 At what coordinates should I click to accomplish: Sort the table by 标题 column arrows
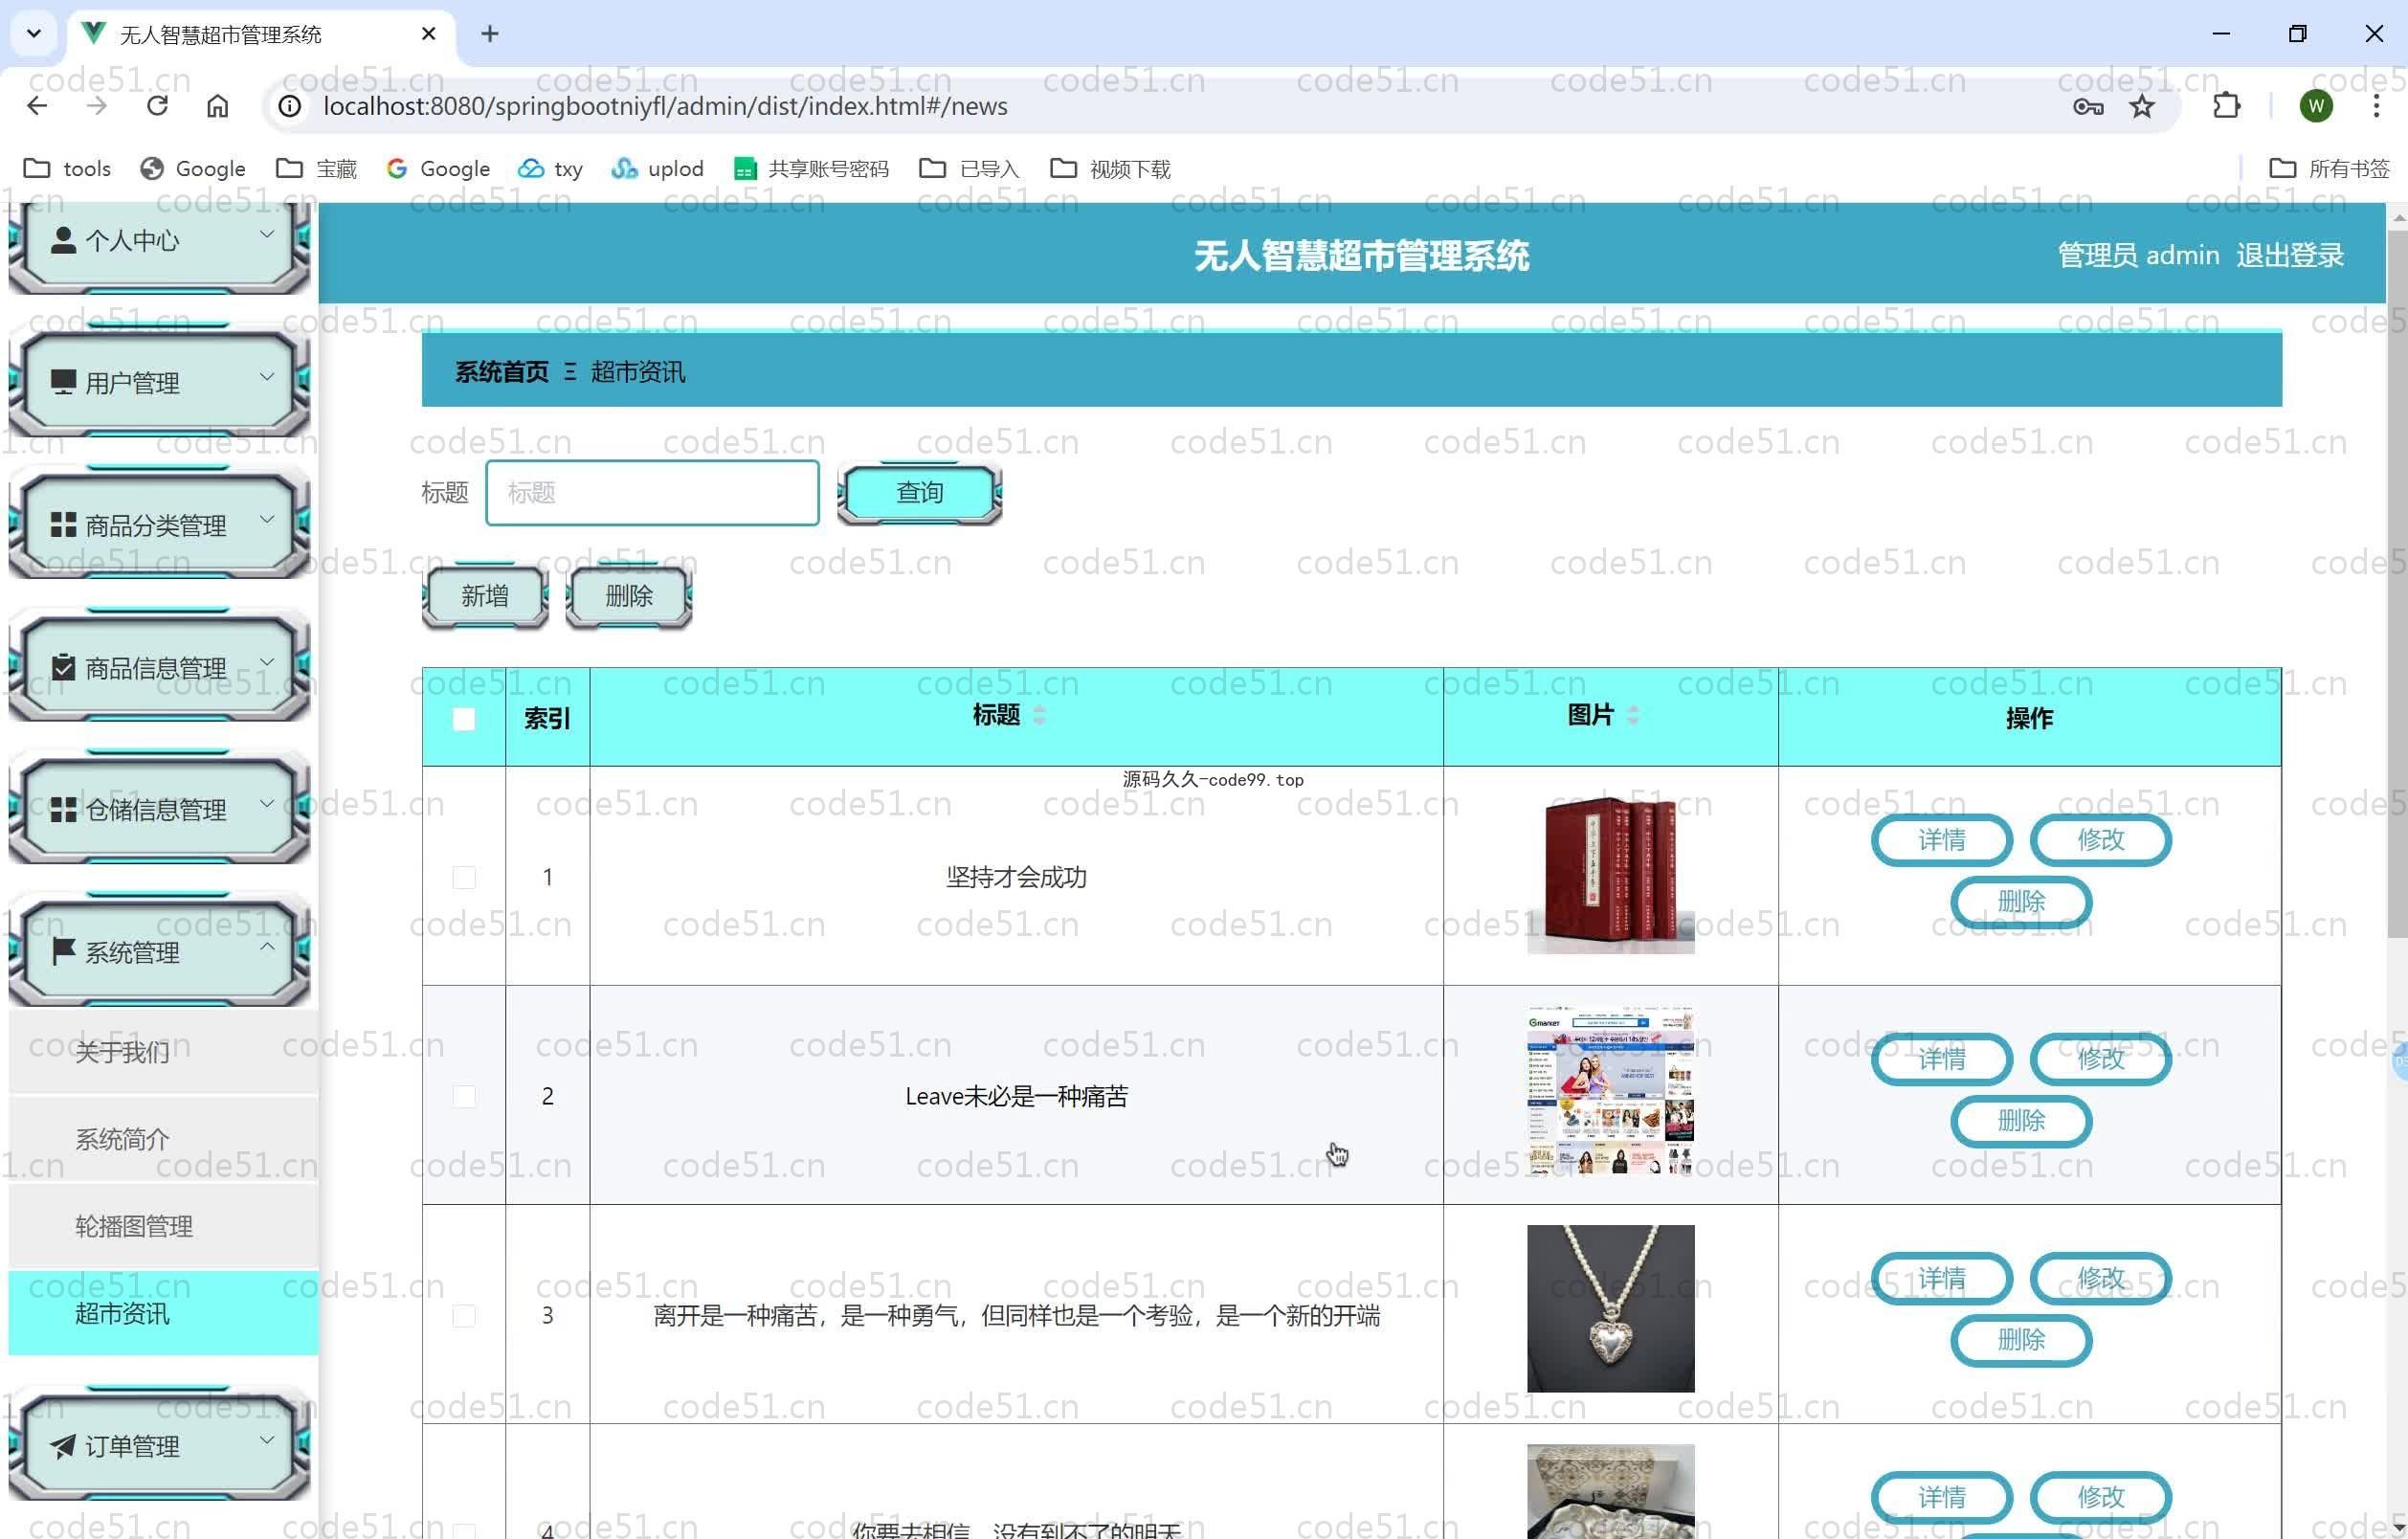(x=1039, y=715)
